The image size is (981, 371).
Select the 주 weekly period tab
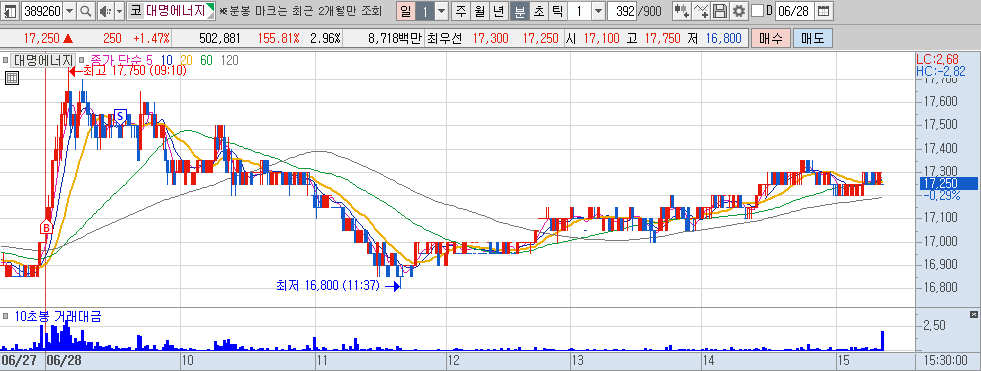tap(461, 11)
